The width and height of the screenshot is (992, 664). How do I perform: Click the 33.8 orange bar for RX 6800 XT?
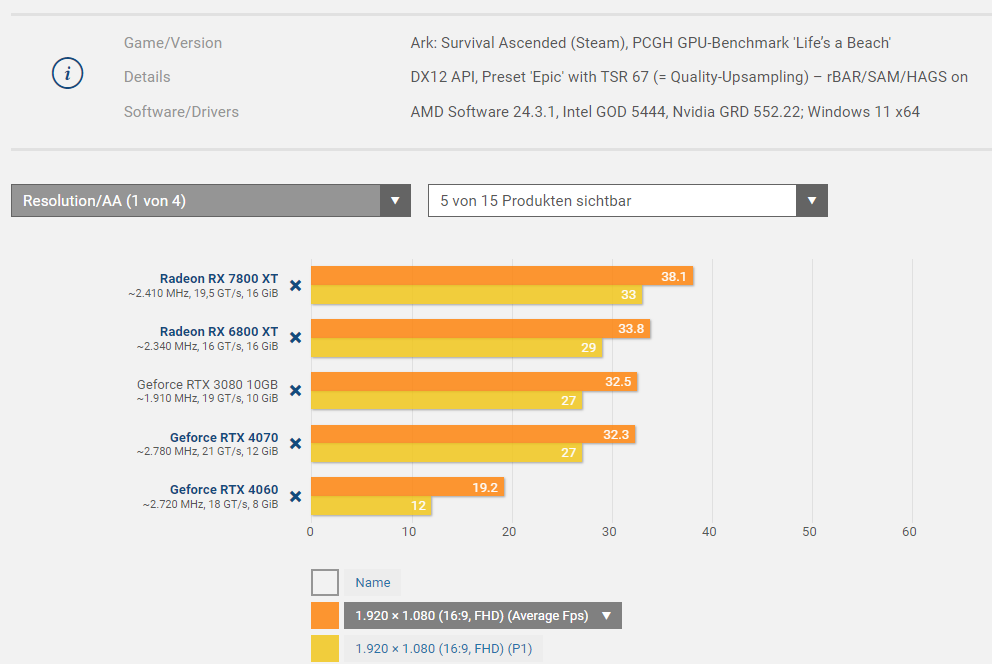click(481, 329)
